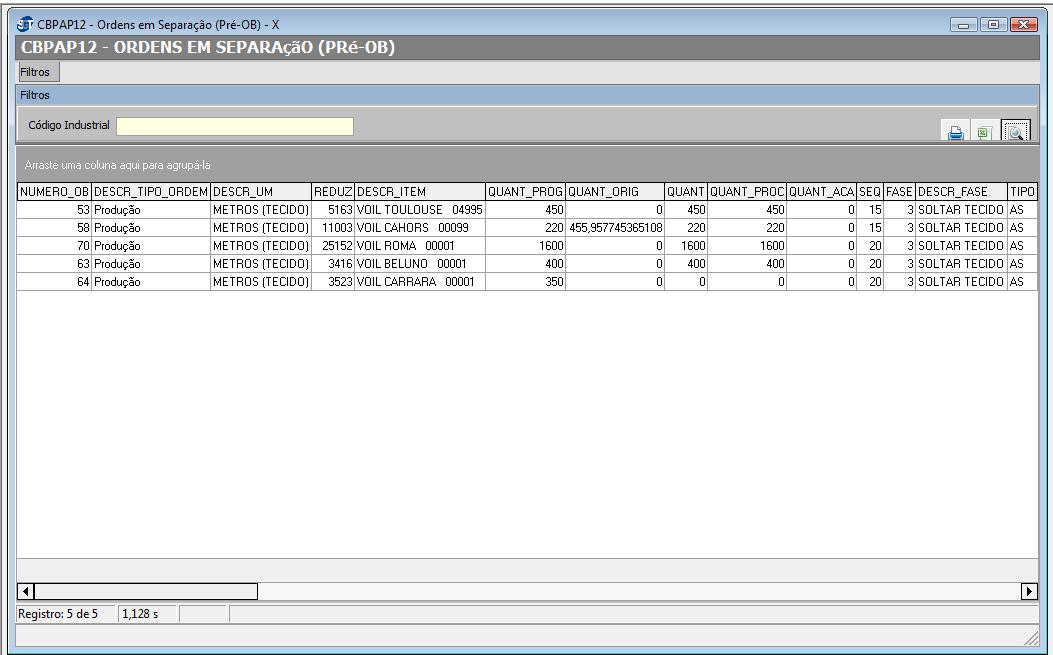Click the horizontal scrollbar thumb
The width and height of the screenshot is (1053, 655).
146,591
